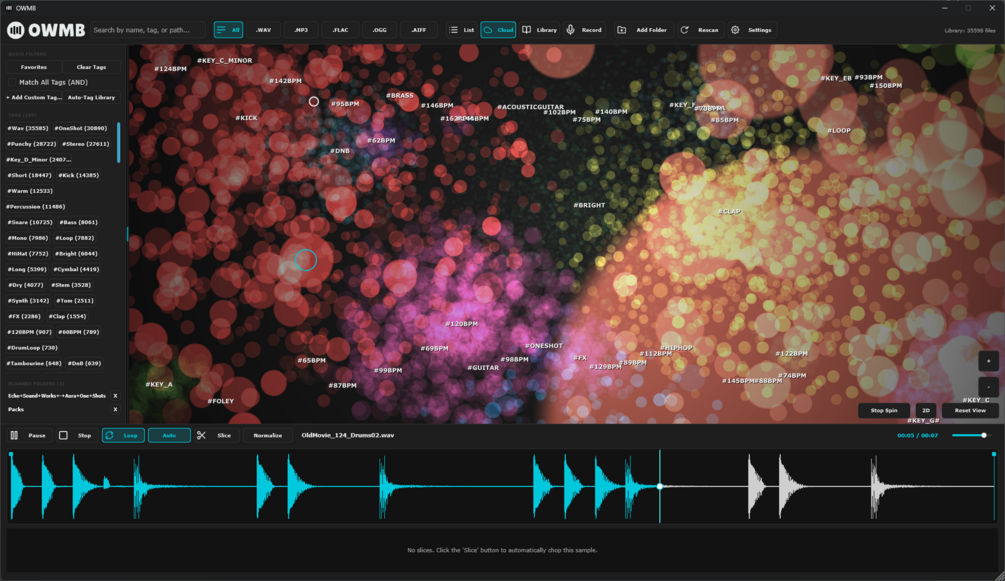This screenshot has width=1005, height=581.
Task: Select the All file types filter
Action: tap(228, 30)
